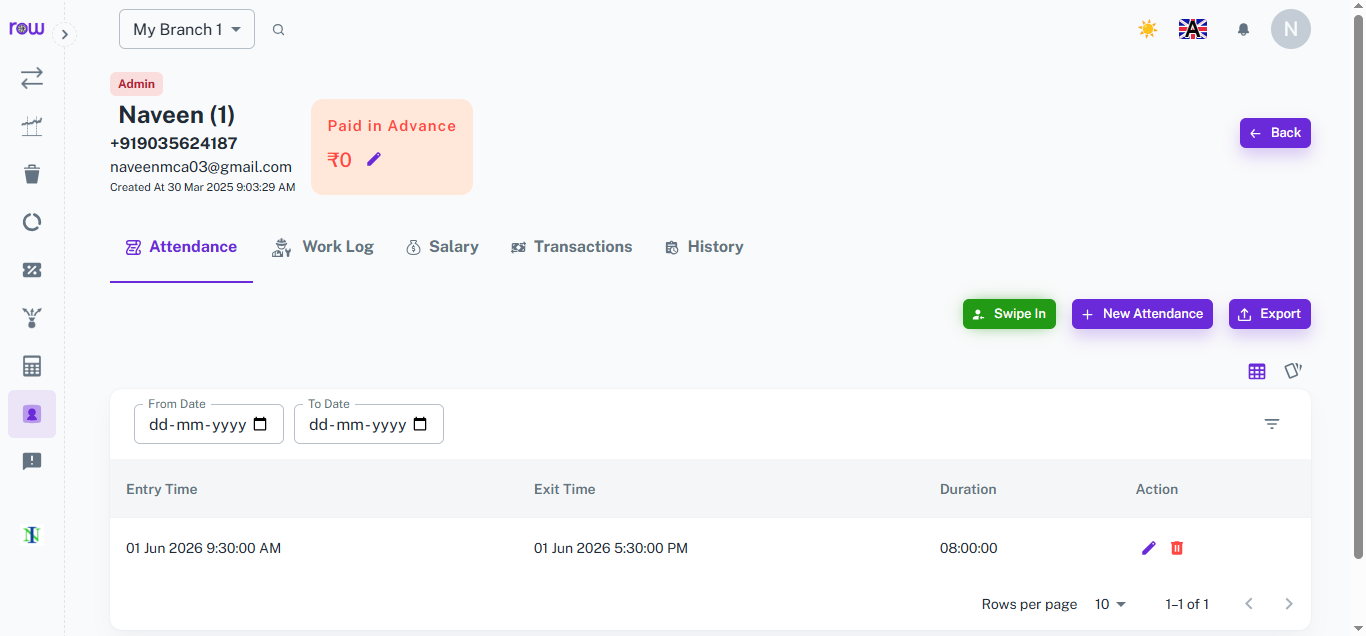Select the table grid view icon
This screenshot has height=636, width=1366.
(1257, 371)
